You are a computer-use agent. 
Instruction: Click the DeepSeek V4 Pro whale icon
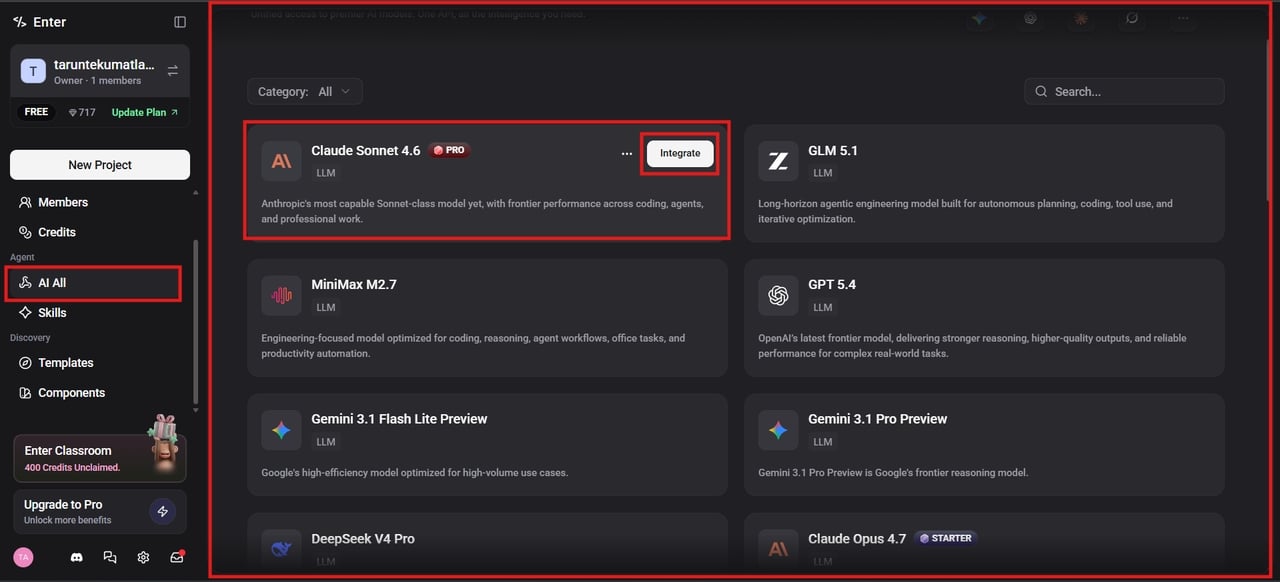tap(281, 548)
